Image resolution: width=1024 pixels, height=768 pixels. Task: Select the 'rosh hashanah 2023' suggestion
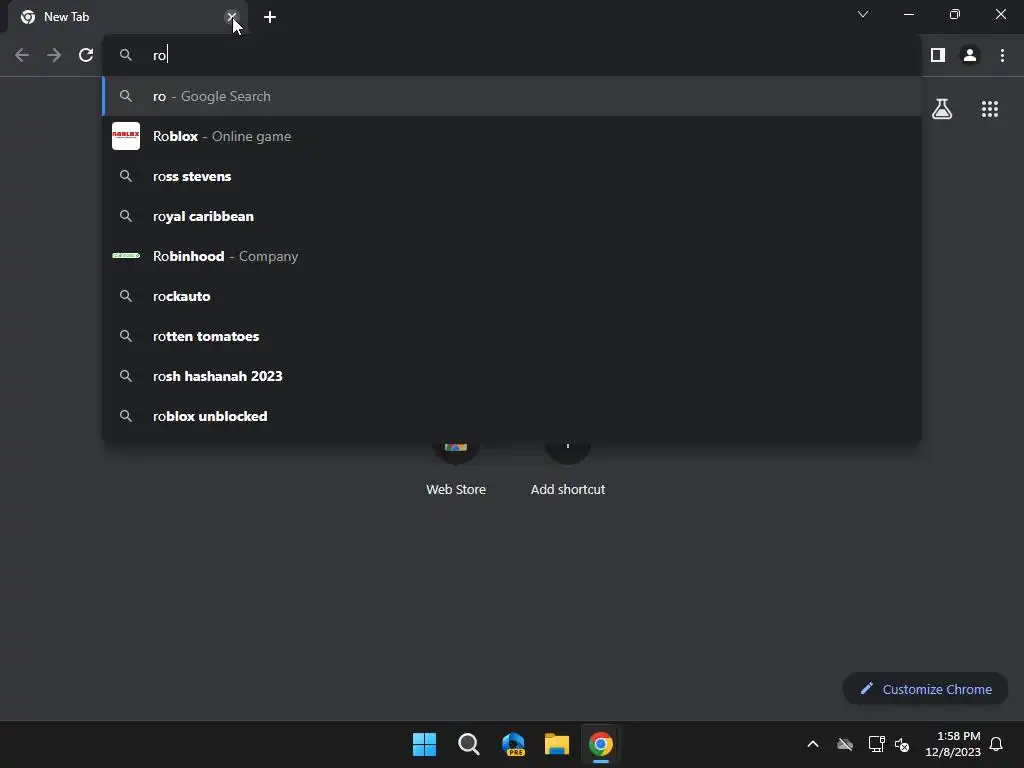(x=512, y=376)
